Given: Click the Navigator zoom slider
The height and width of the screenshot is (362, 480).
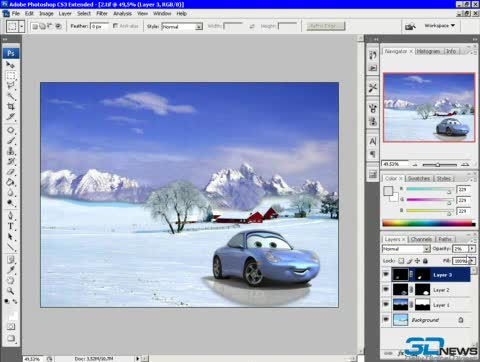Looking at the screenshot, I should tap(439, 164).
